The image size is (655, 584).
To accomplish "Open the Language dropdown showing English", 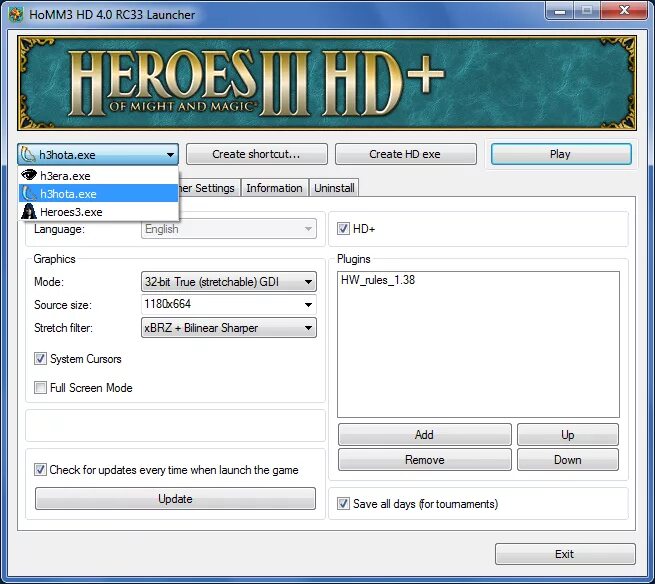I will (228, 229).
